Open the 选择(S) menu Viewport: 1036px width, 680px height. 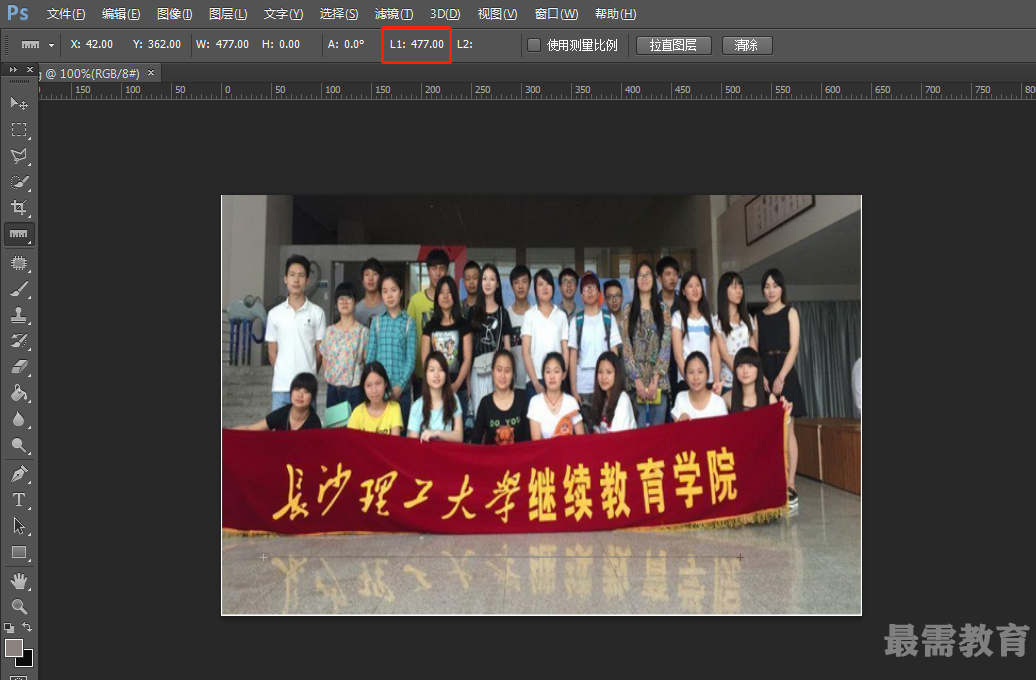pyautogui.click(x=338, y=14)
